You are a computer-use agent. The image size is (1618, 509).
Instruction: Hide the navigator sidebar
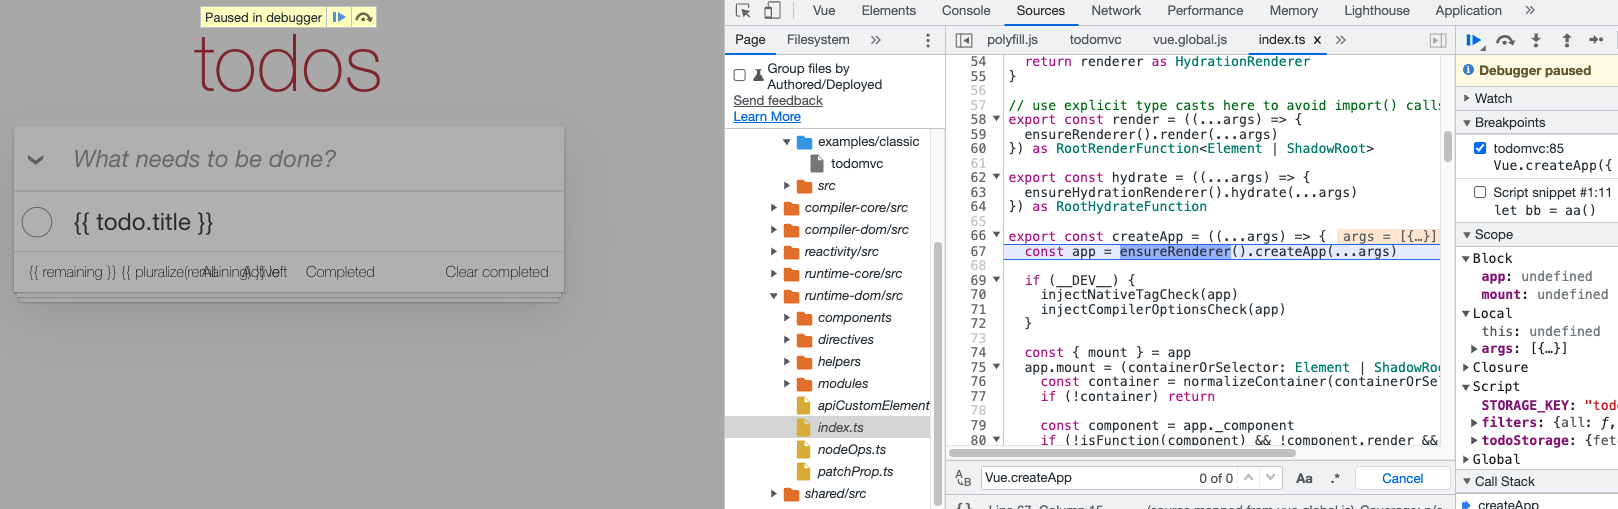tap(963, 40)
